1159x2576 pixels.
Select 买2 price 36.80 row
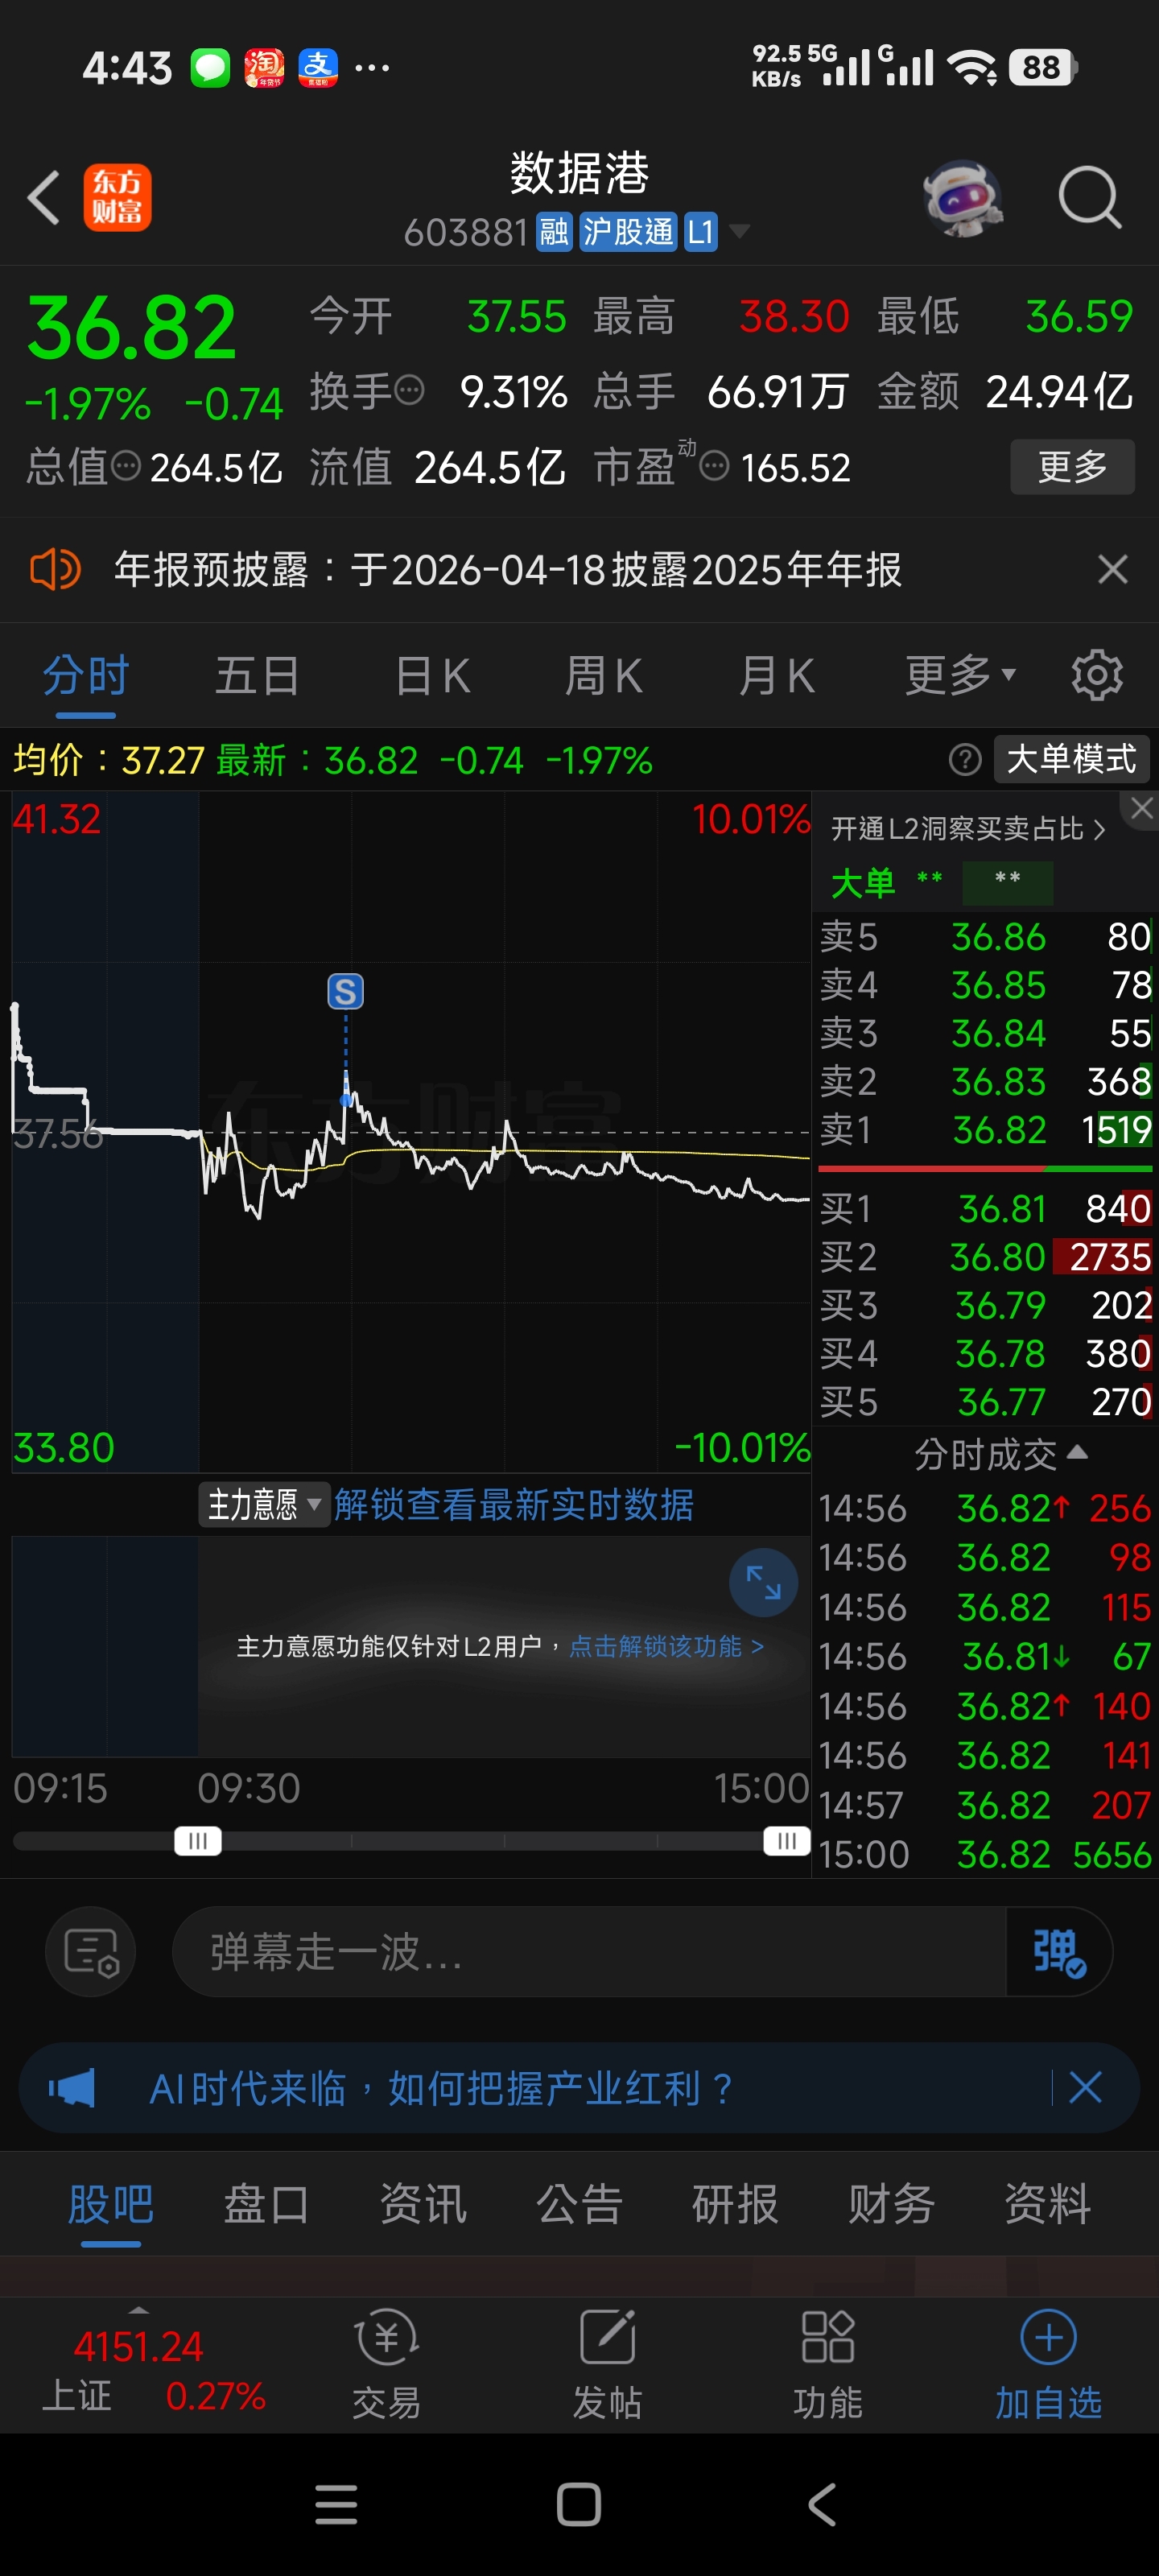pyautogui.click(x=986, y=1257)
